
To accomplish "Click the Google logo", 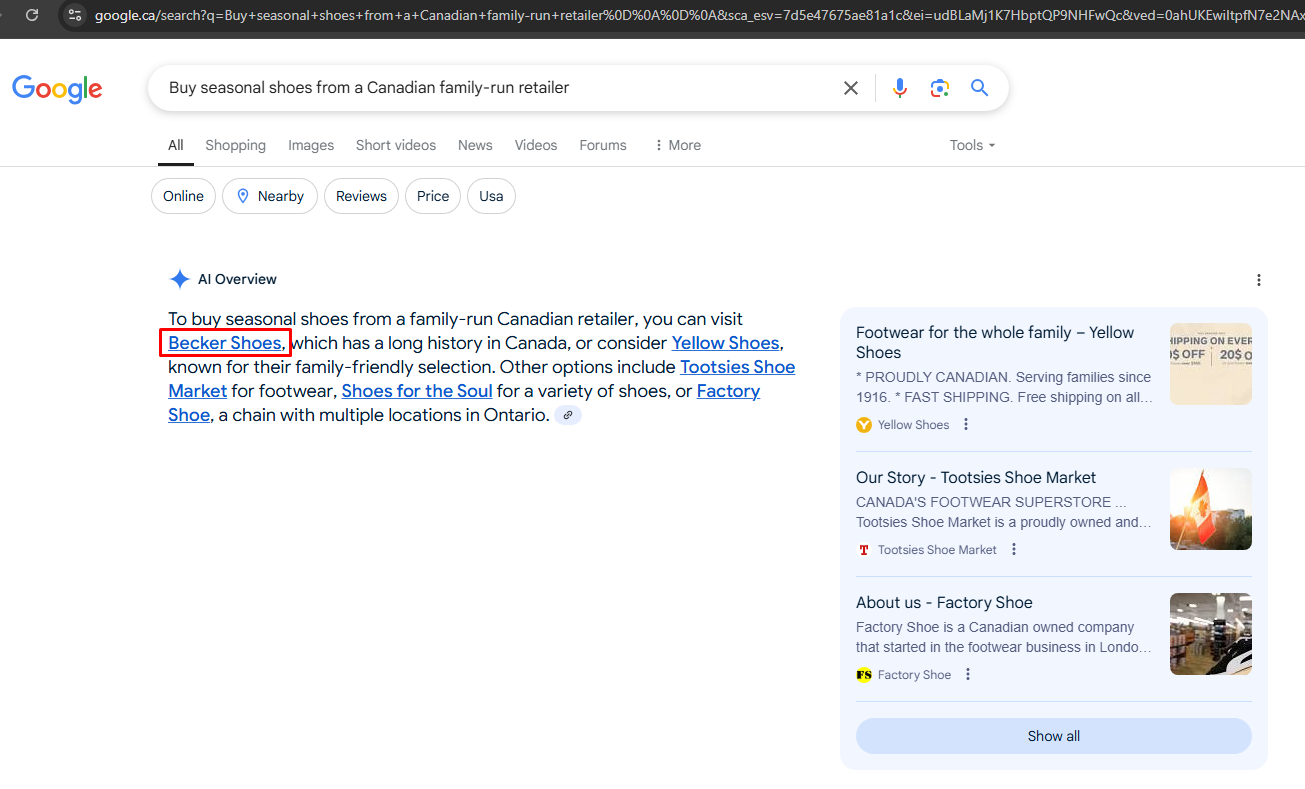I will coord(57,89).
